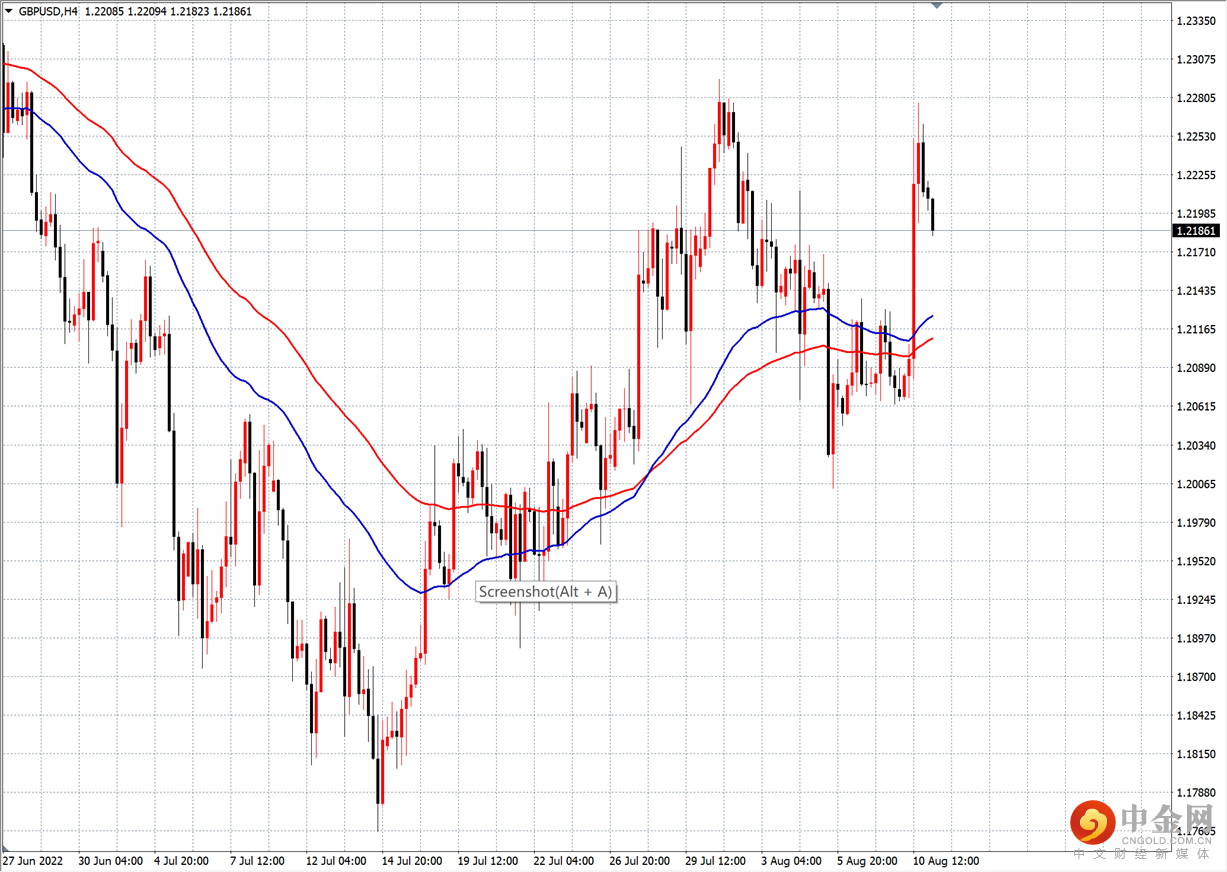Click price axis label 1.20340

coord(1196,445)
